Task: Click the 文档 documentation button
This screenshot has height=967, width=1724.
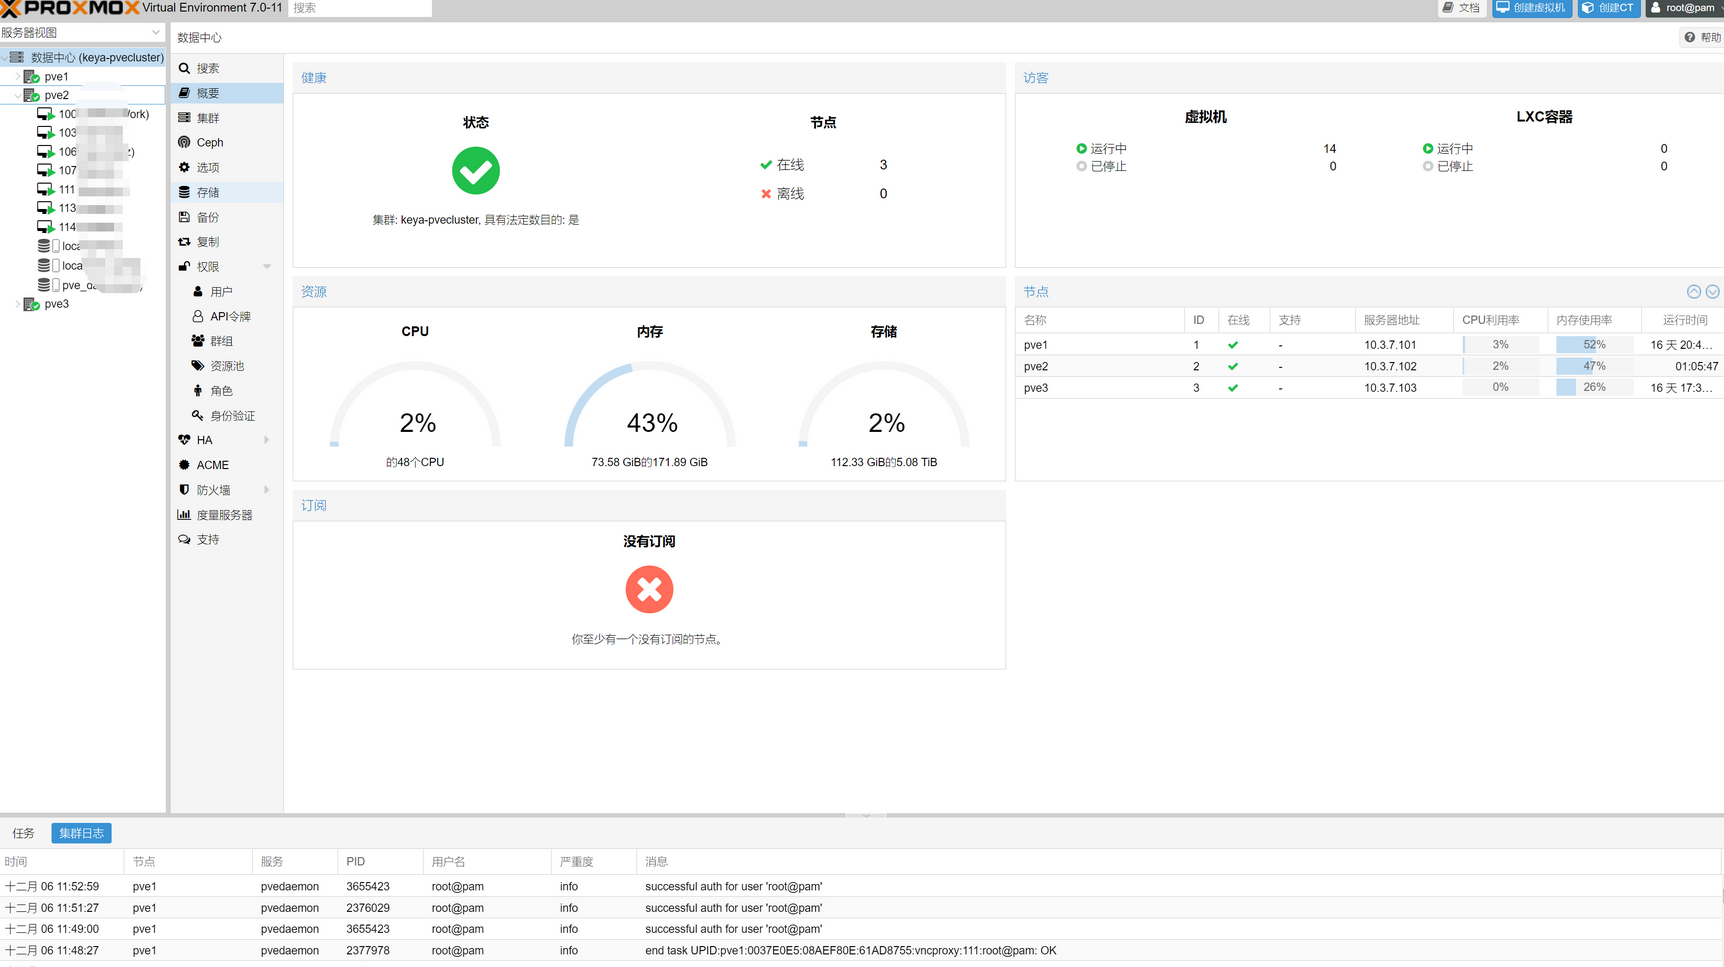Action: tap(1462, 8)
